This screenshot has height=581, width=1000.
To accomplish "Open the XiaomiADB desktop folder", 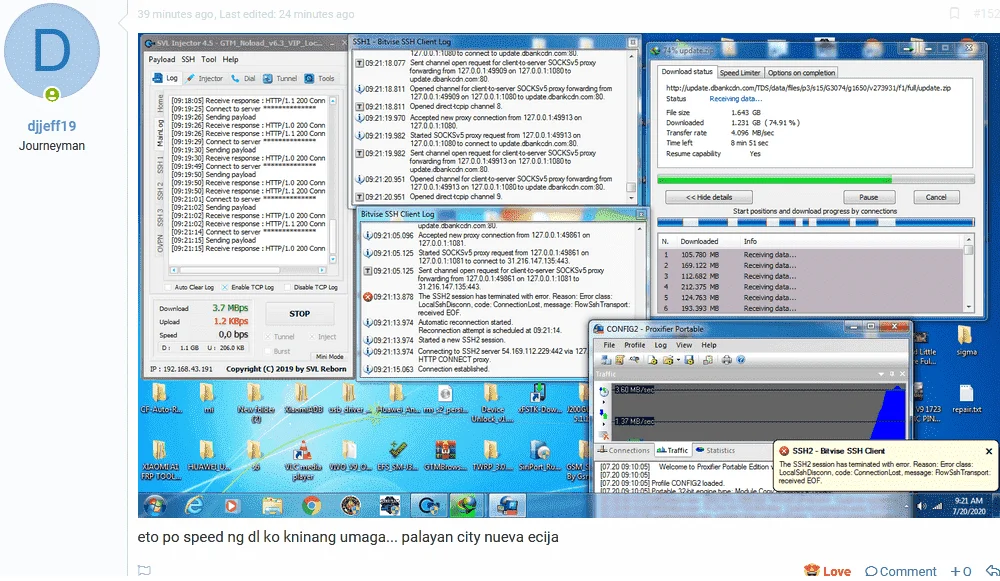I will click(x=302, y=399).
